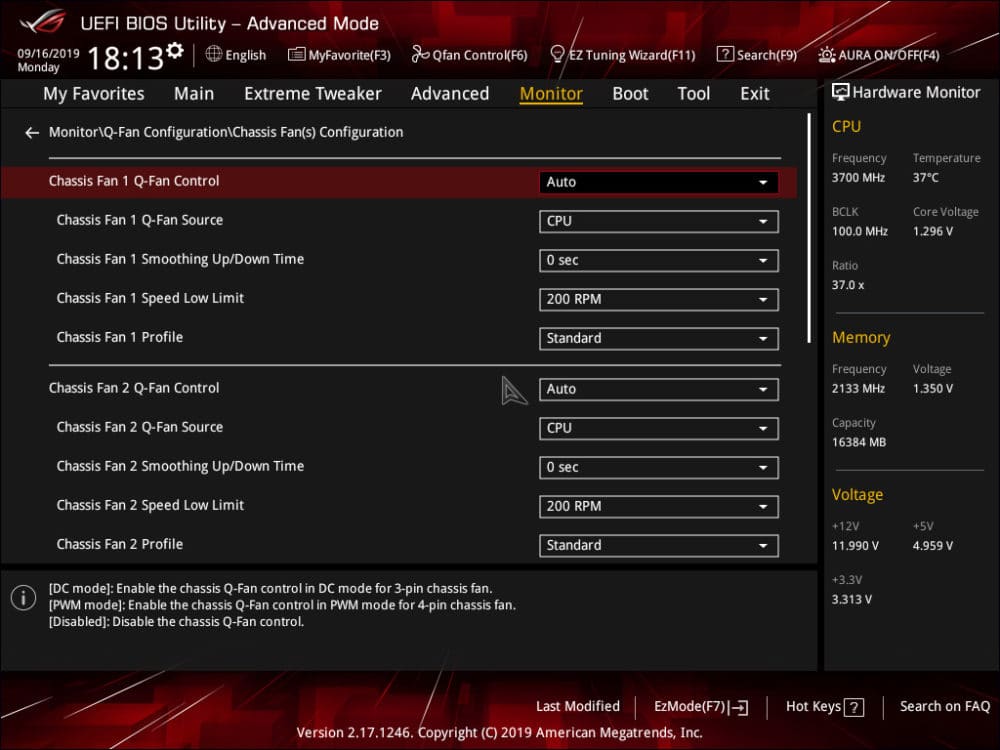This screenshot has width=1000, height=750.
Task: Switch to EzMode(F7) text
Action: (689, 707)
